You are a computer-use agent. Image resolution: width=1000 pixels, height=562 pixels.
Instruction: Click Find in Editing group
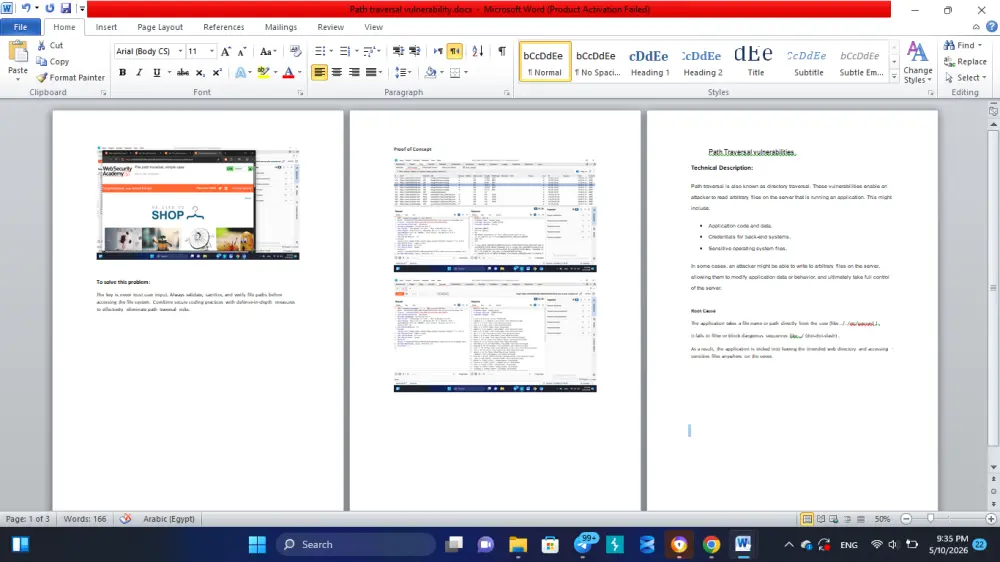pyautogui.click(x=962, y=45)
